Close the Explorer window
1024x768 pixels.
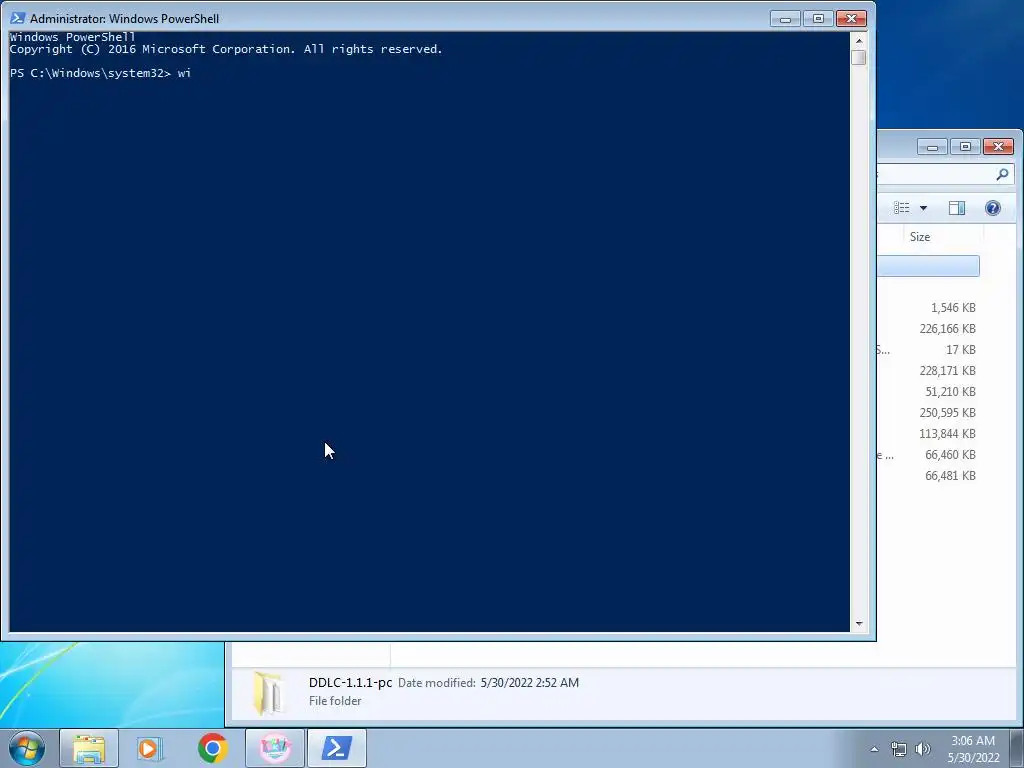[999, 147]
